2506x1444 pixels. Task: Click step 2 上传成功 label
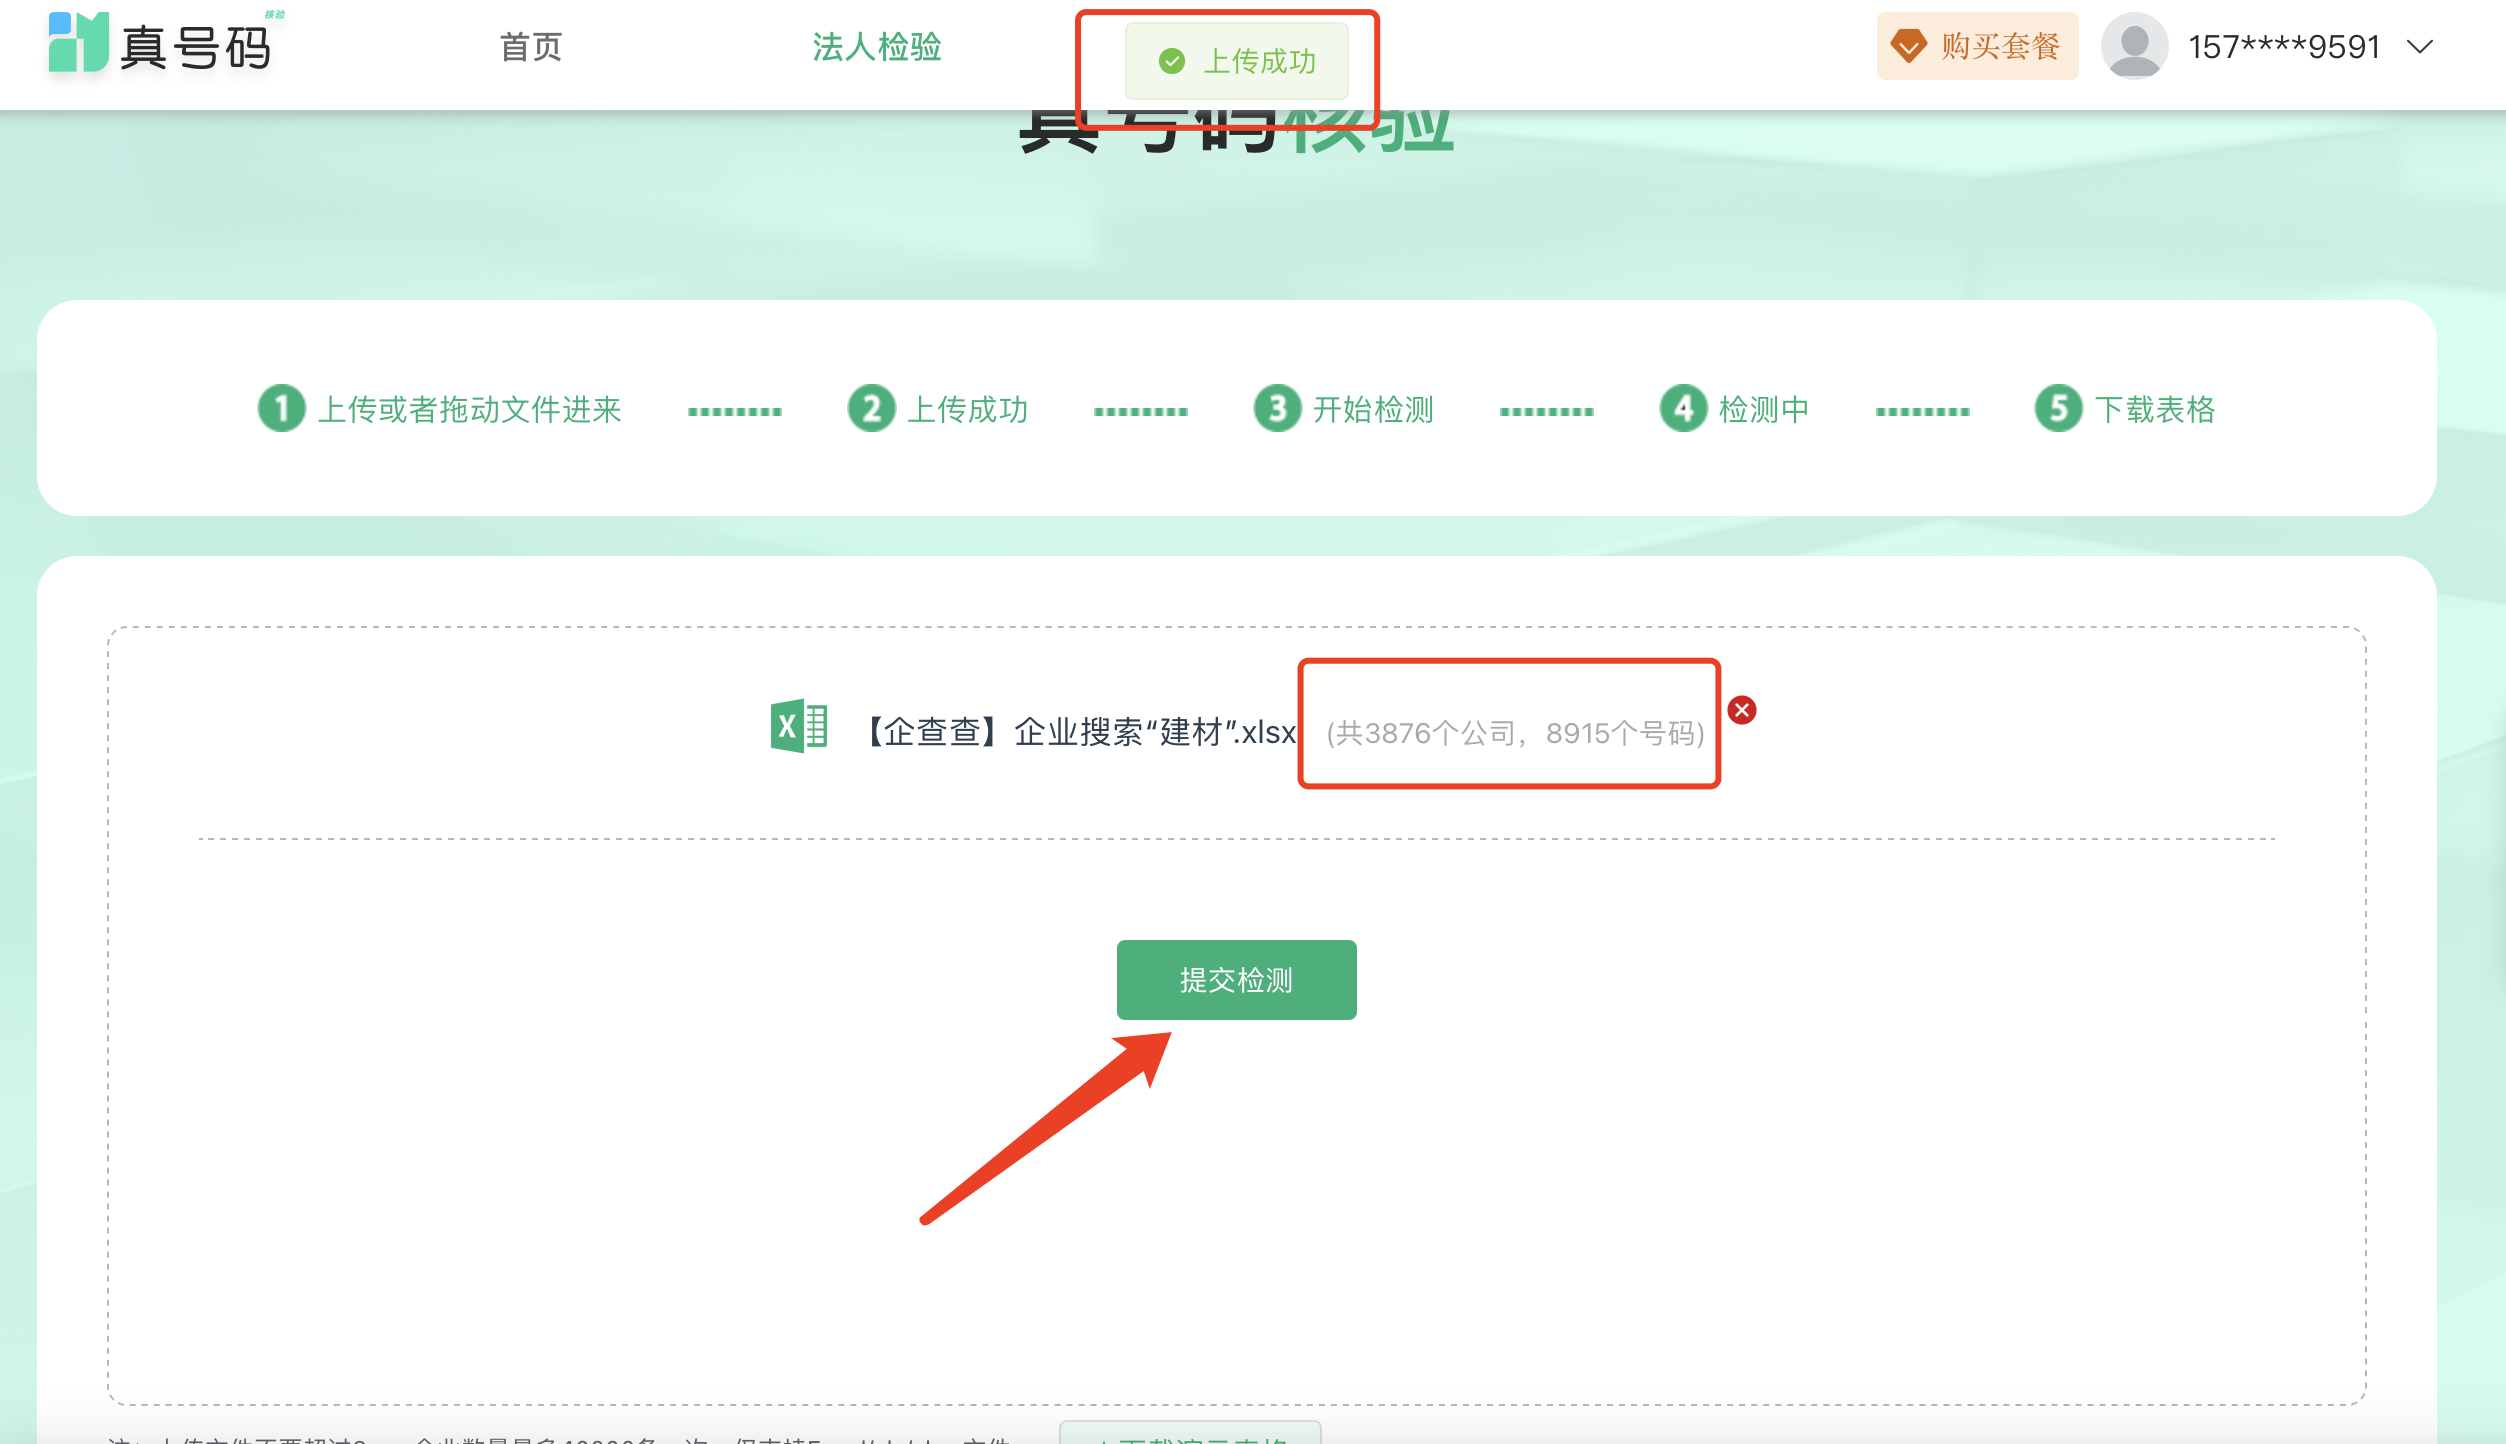pos(967,409)
